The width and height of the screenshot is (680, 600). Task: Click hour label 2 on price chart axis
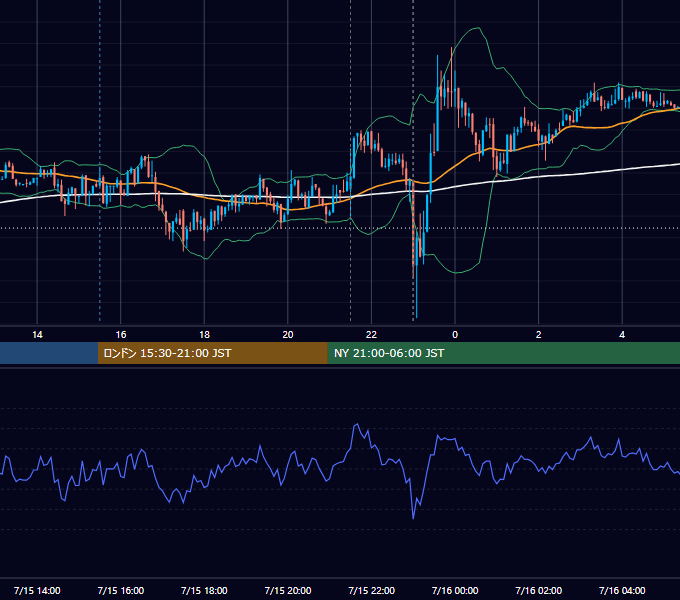coord(539,335)
